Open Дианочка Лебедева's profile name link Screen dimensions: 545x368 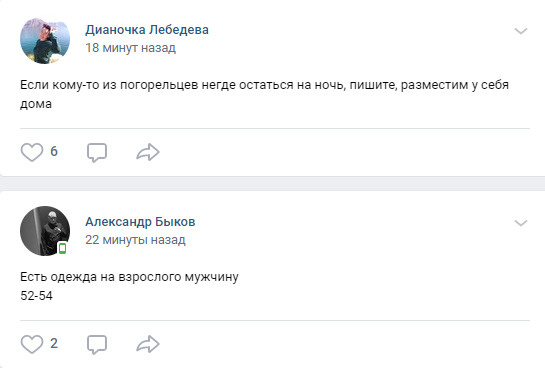pos(147,30)
